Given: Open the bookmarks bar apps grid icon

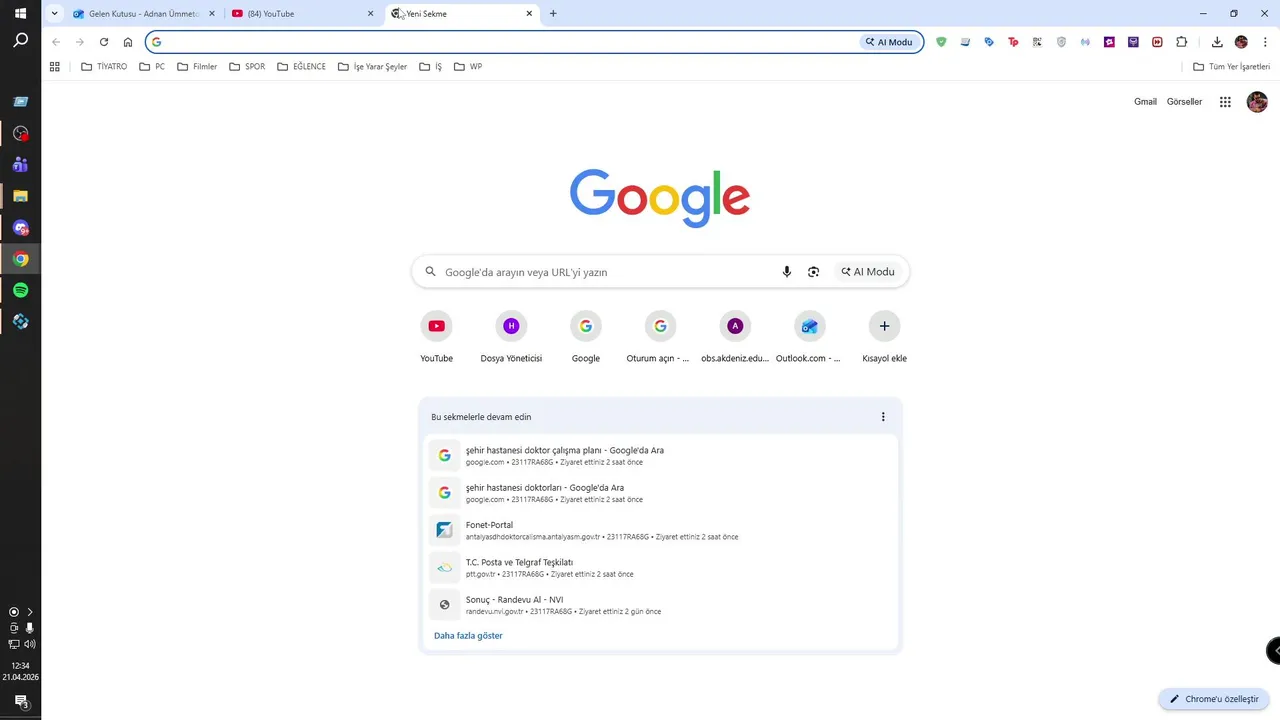Looking at the screenshot, I should 55,67.
